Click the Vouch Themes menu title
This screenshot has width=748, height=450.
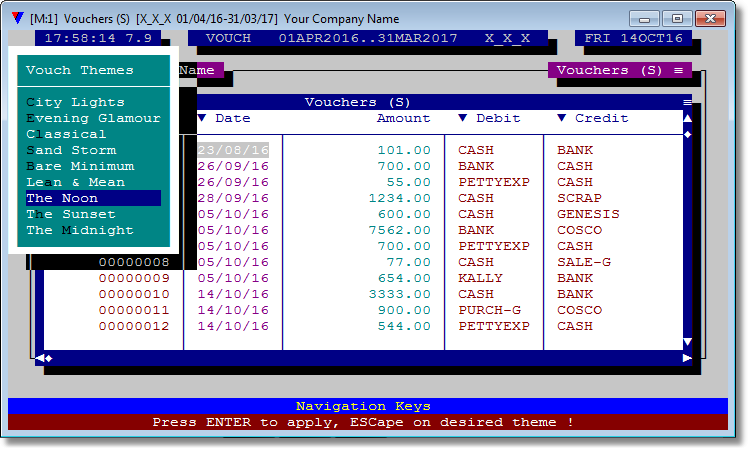(80, 70)
